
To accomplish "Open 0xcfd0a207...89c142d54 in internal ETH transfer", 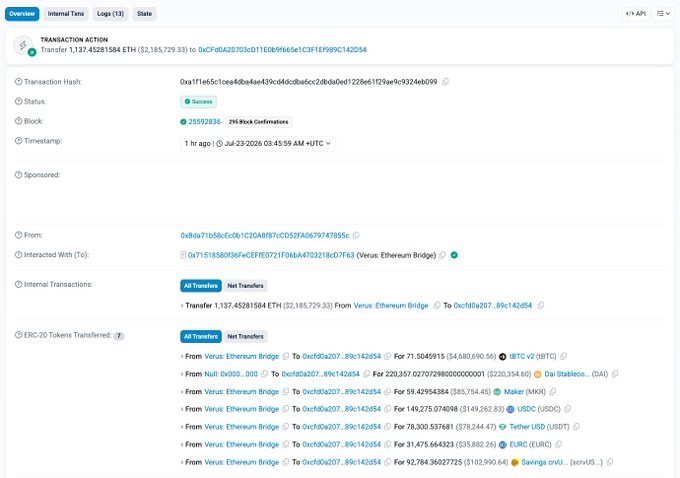I will pos(493,306).
